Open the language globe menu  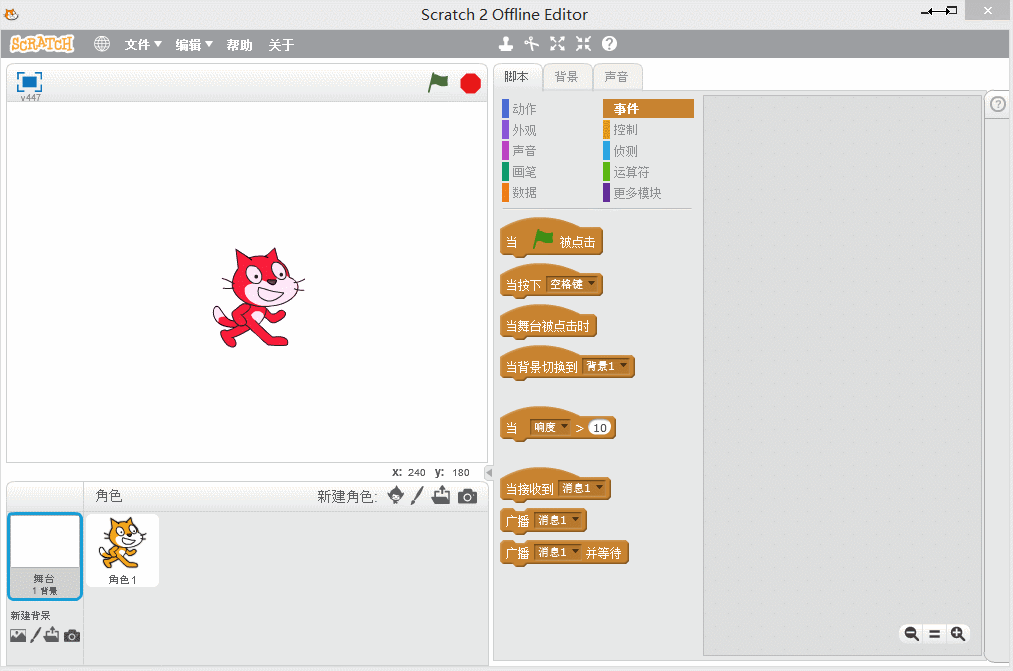pyautogui.click(x=101, y=44)
